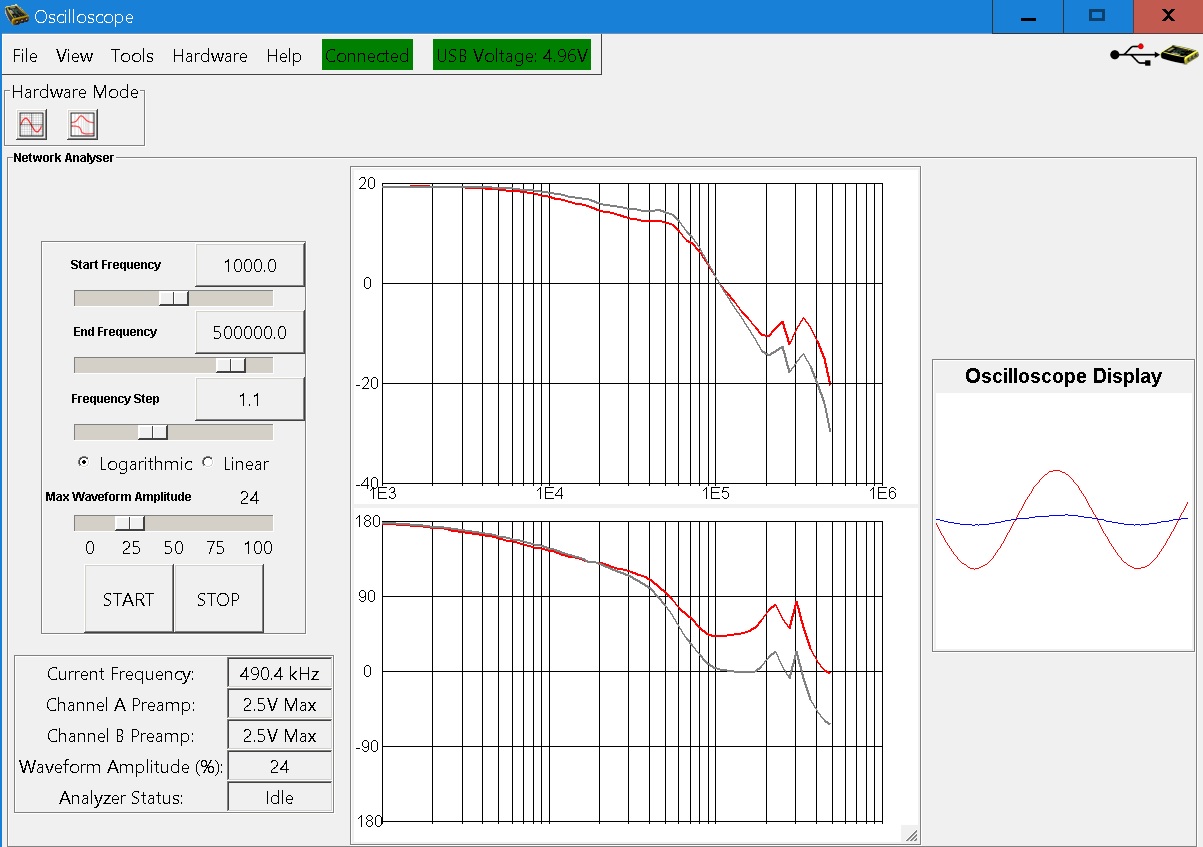Screen dimensions: 1203x847
Task: Click the End Frequency slider handle
Action: [x=231, y=365]
